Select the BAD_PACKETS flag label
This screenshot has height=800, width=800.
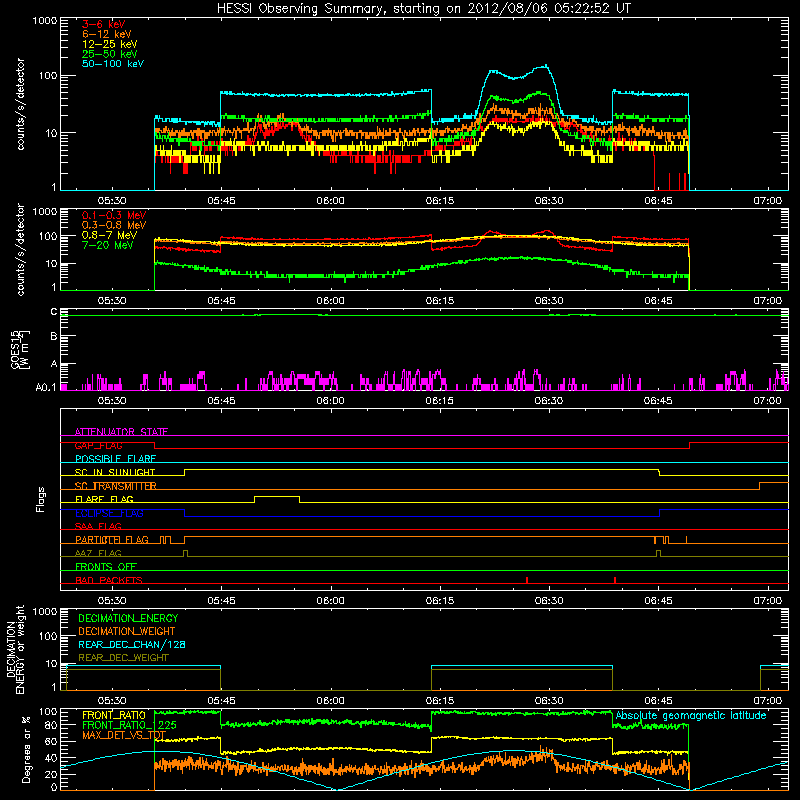click(109, 580)
